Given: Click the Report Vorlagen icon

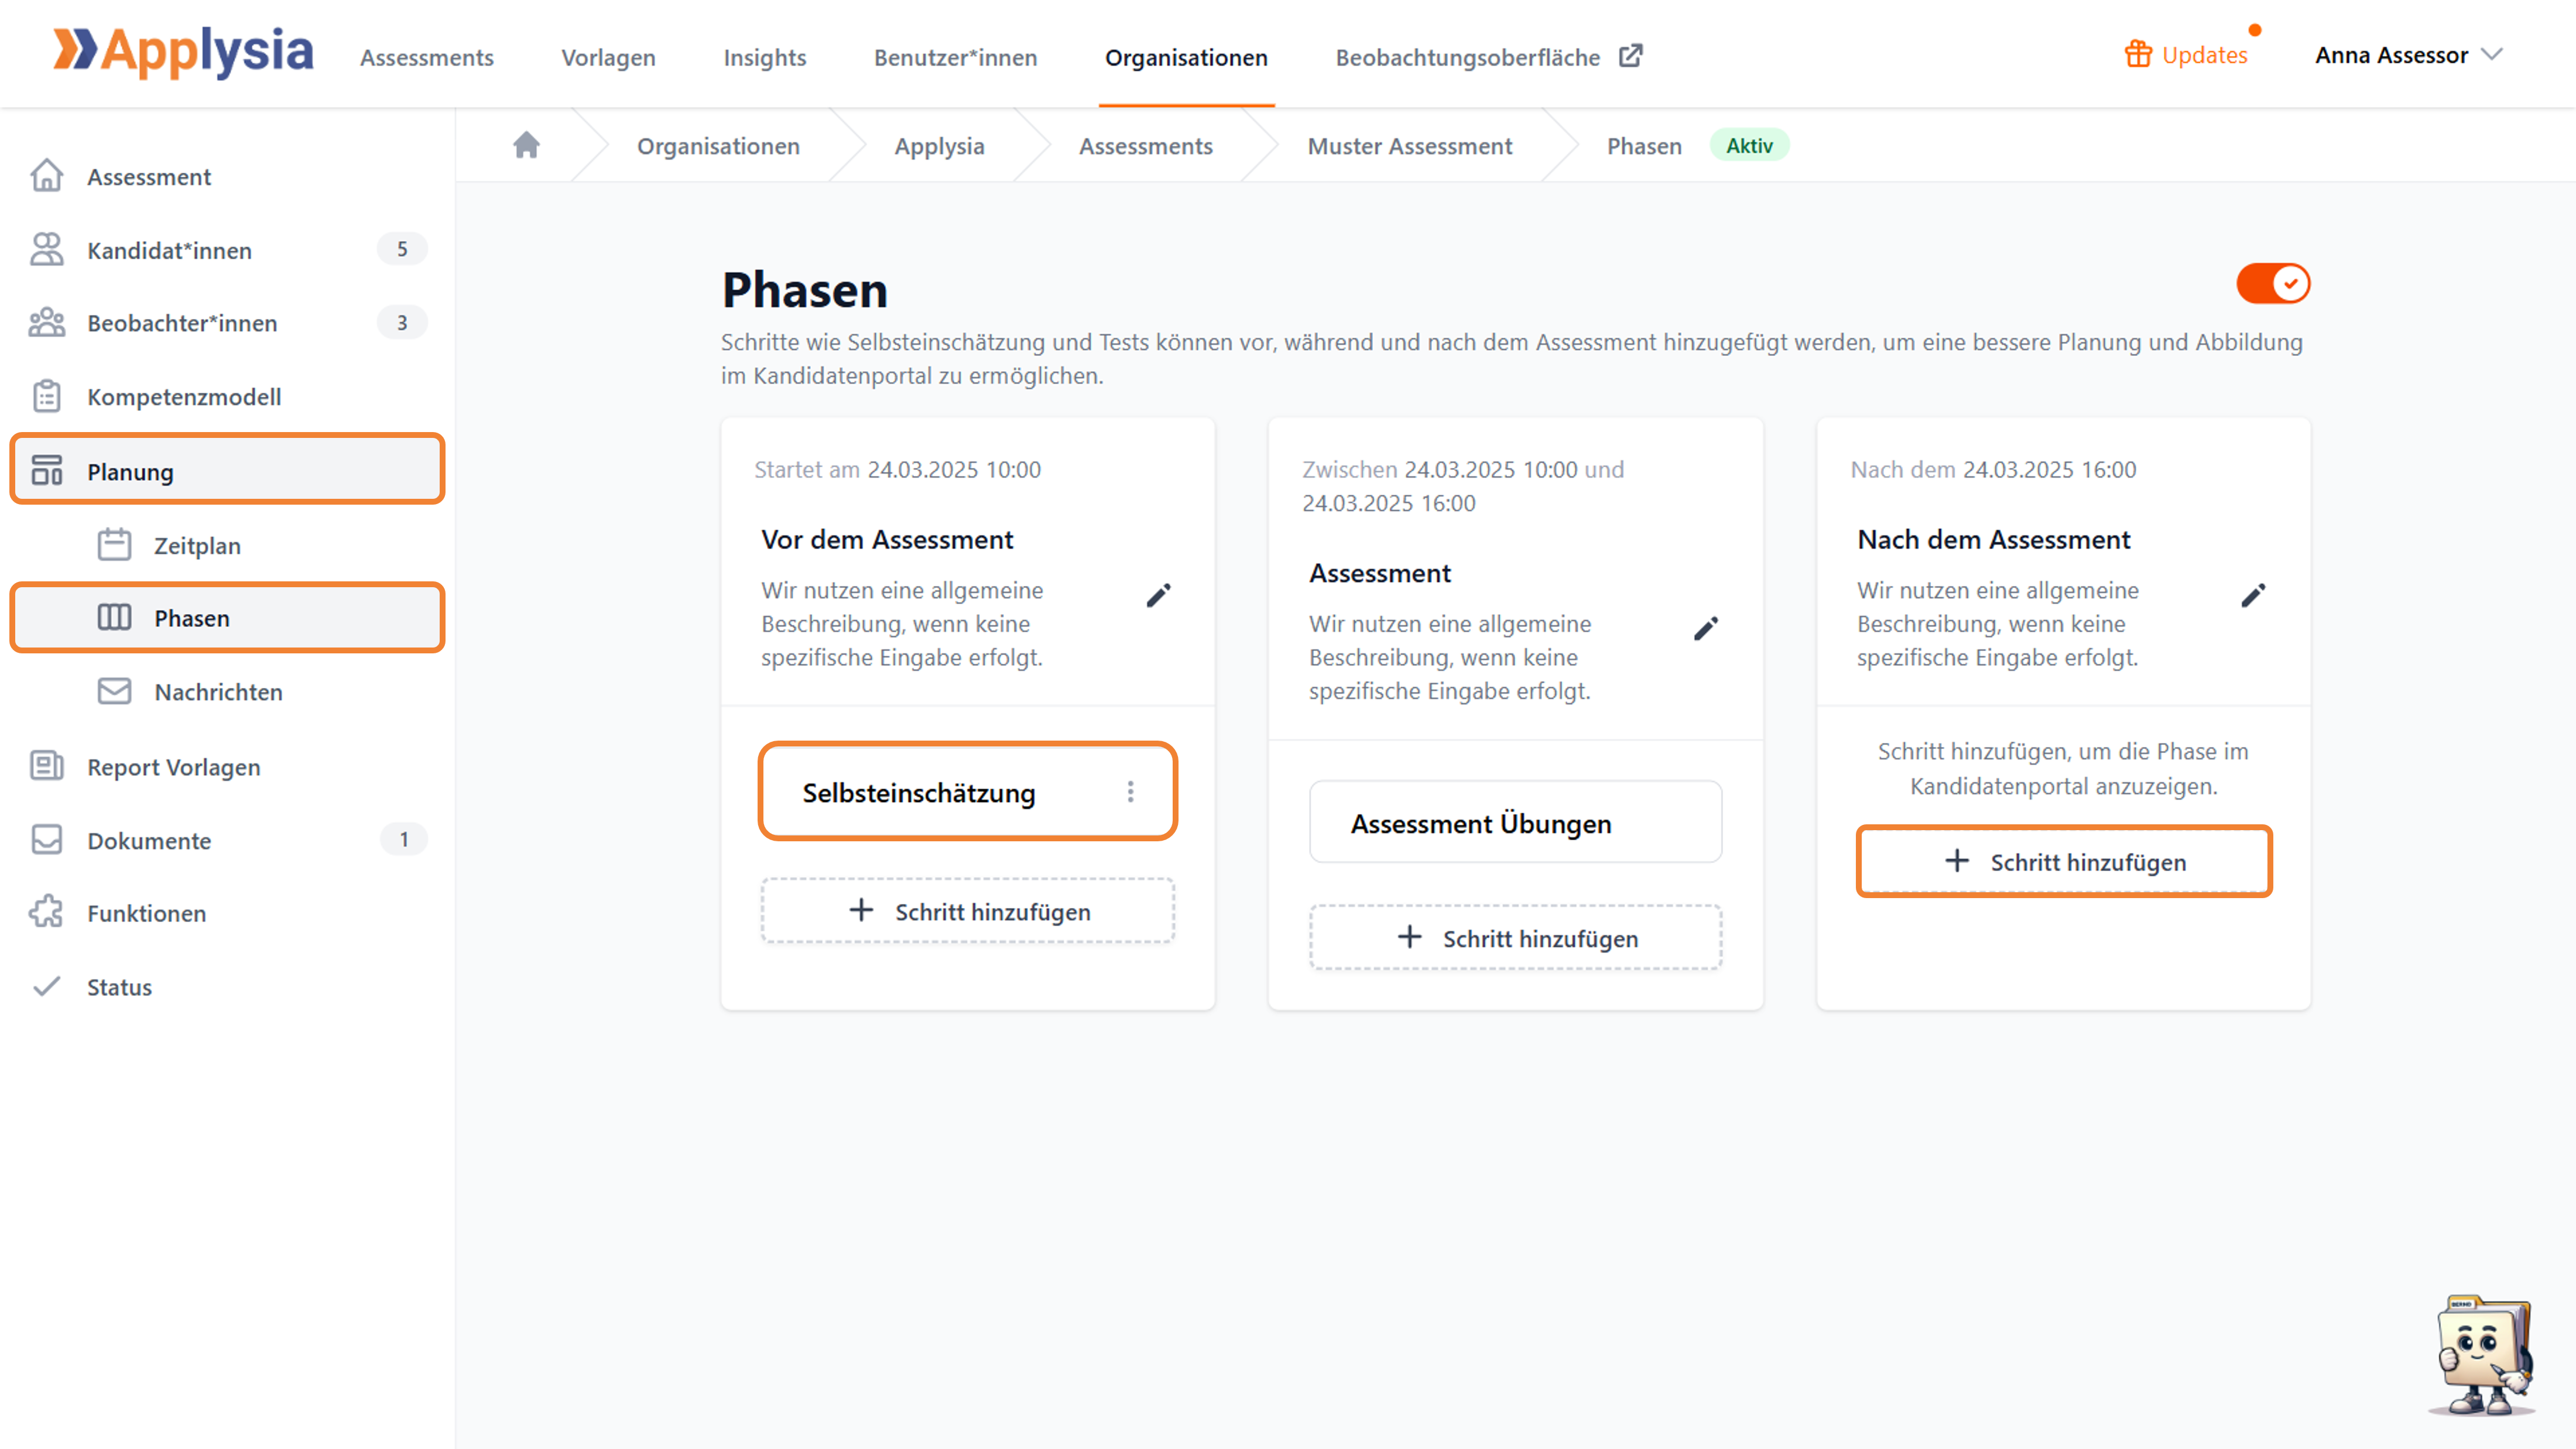Looking at the screenshot, I should click(47, 766).
